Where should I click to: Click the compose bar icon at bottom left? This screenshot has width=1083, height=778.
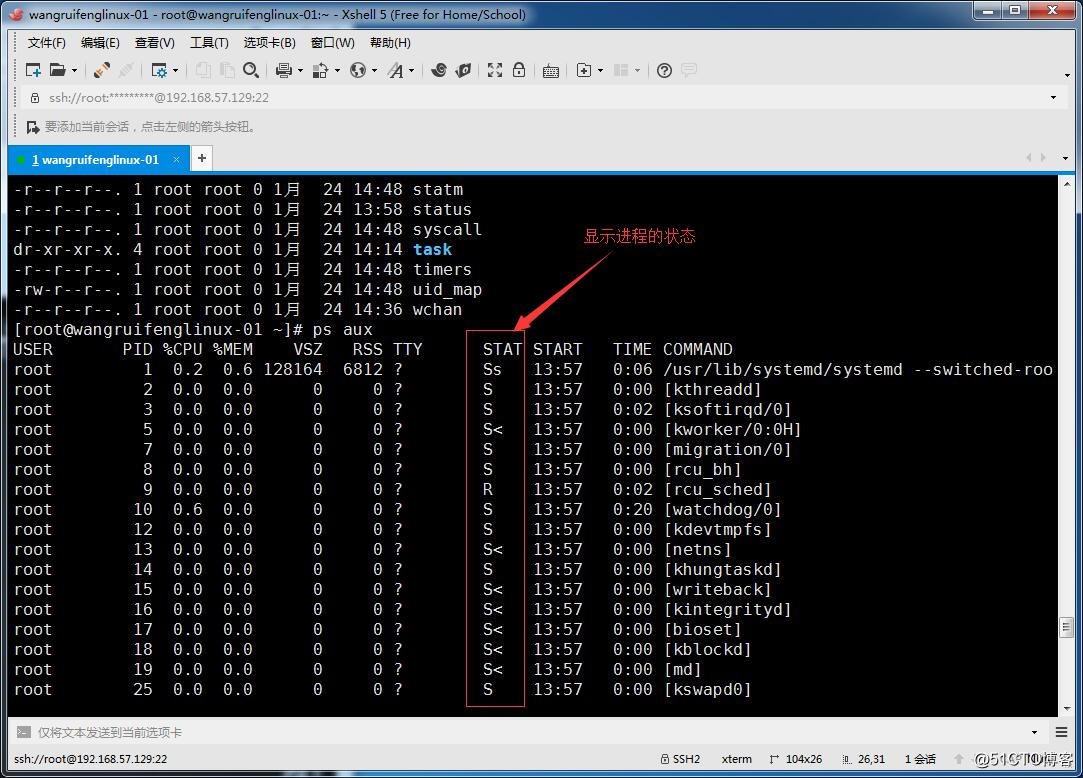(x=23, y=732)
